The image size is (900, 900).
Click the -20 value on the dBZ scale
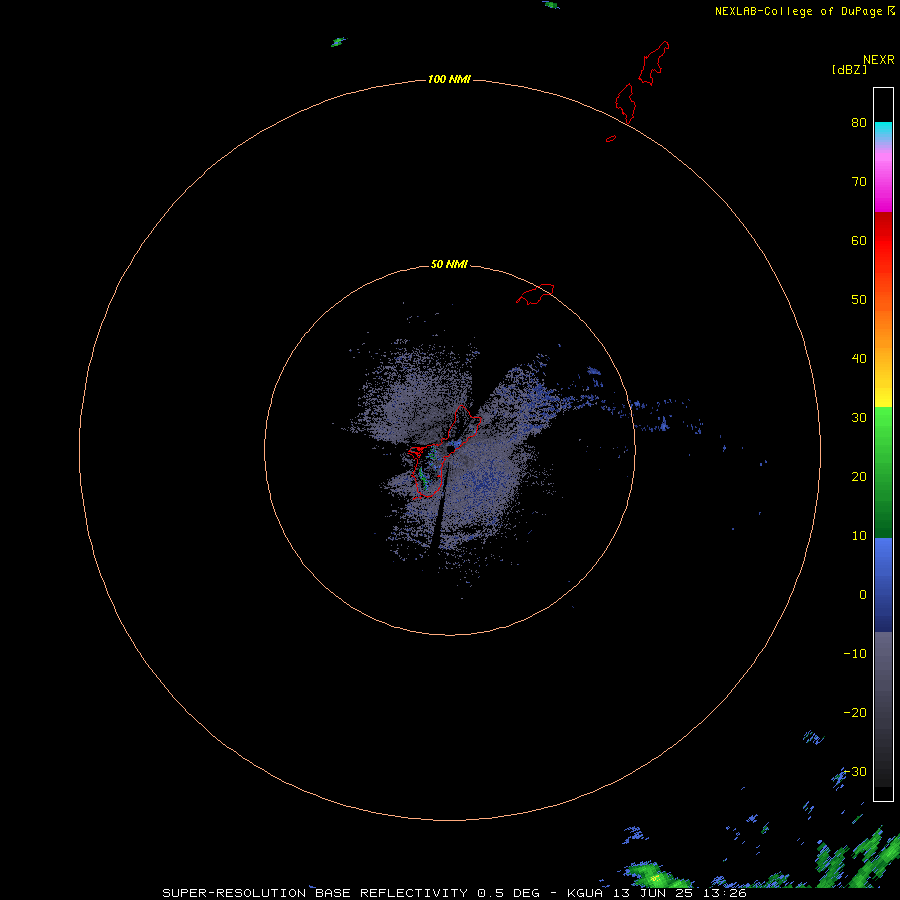pos(855,712)
